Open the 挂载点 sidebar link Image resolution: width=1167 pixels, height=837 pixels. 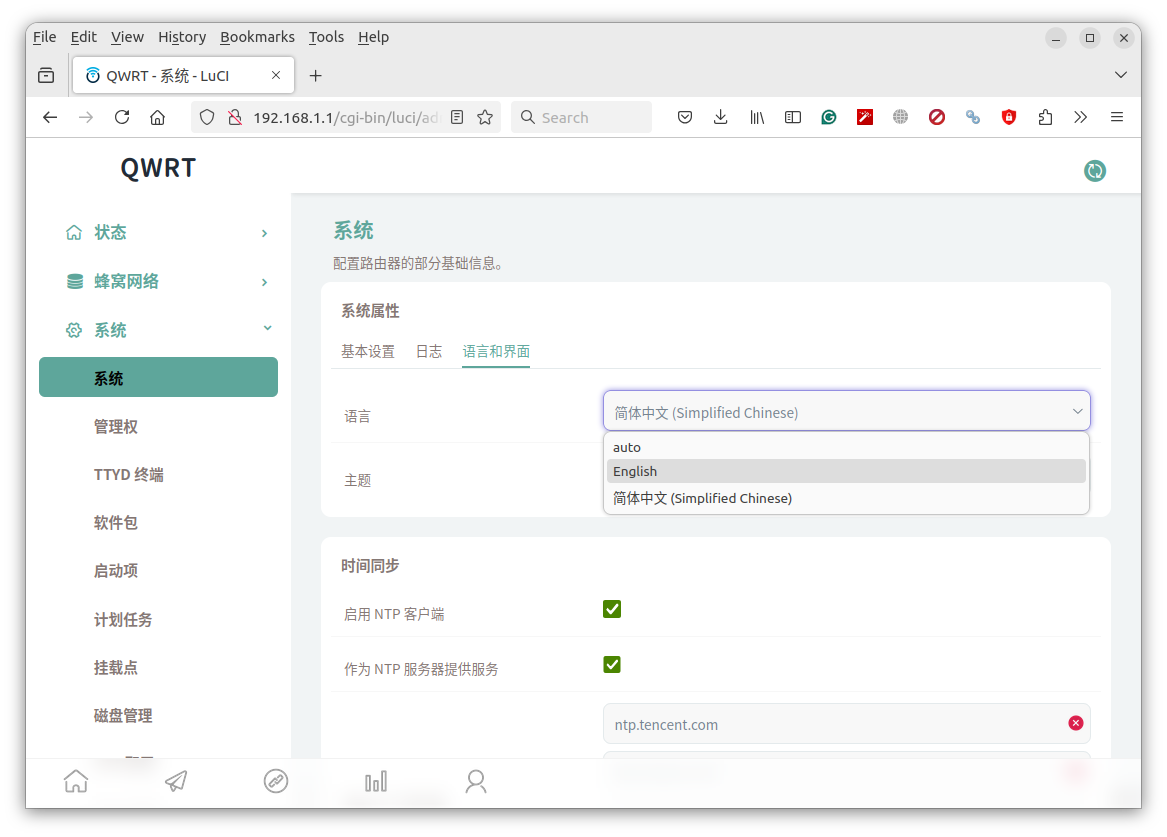click(x=115, y=667)
